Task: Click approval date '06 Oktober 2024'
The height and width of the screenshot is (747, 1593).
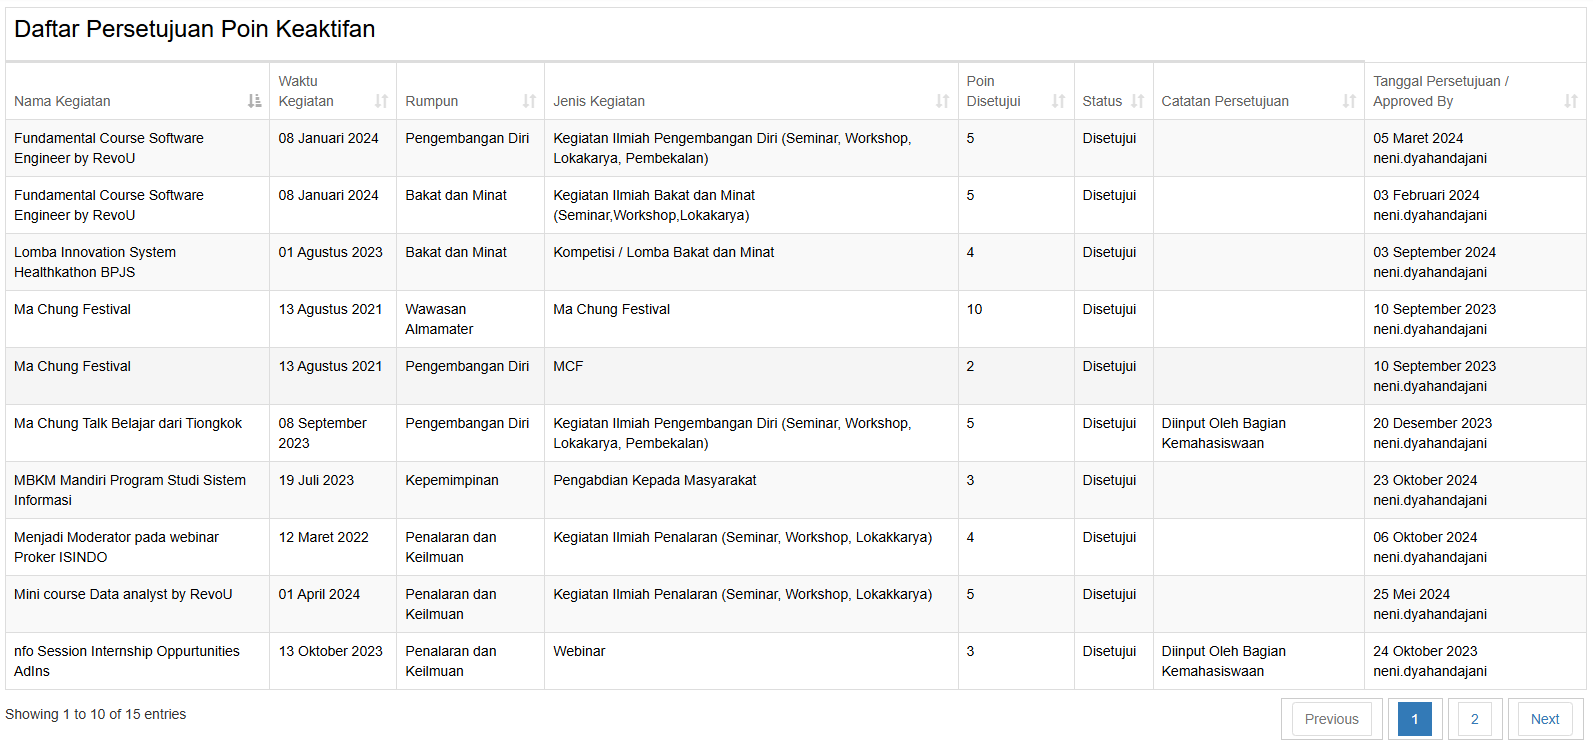Action: coord(1425,537)
